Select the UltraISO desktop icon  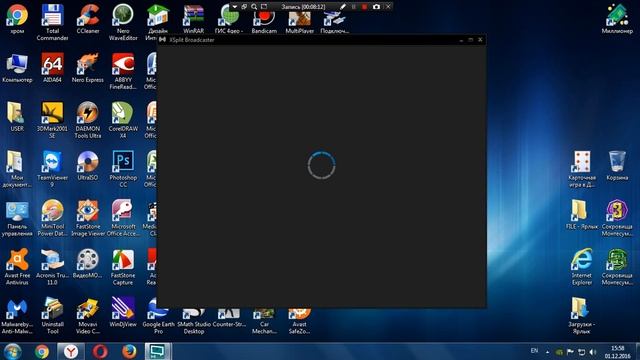[88, 166]
